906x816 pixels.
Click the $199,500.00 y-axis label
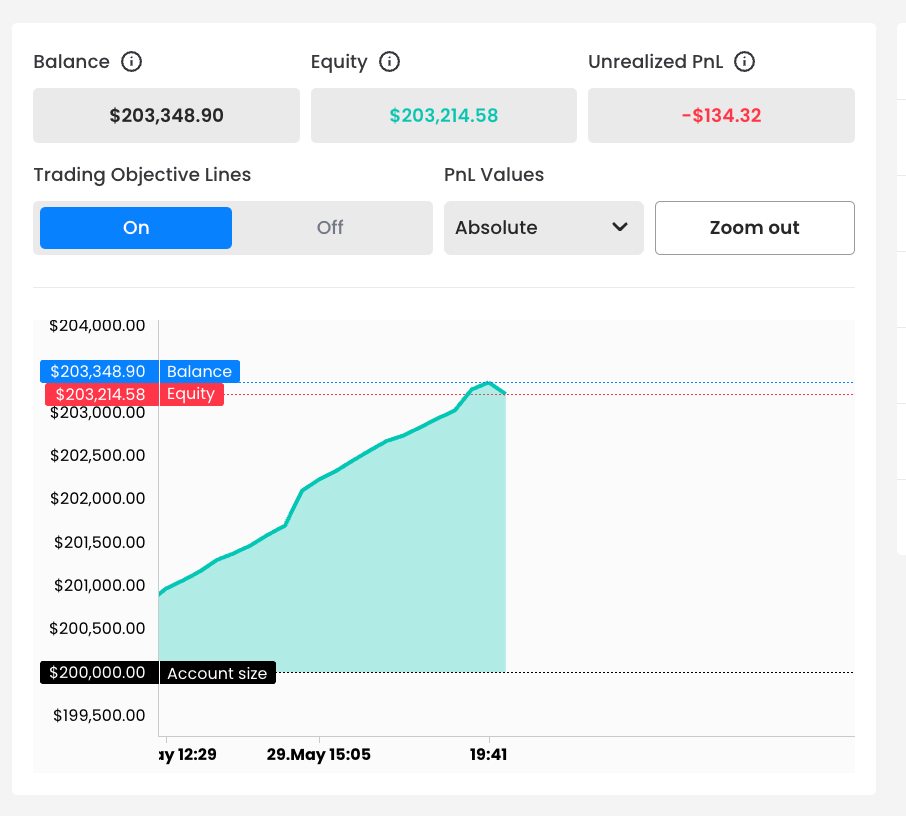point(97,715)
